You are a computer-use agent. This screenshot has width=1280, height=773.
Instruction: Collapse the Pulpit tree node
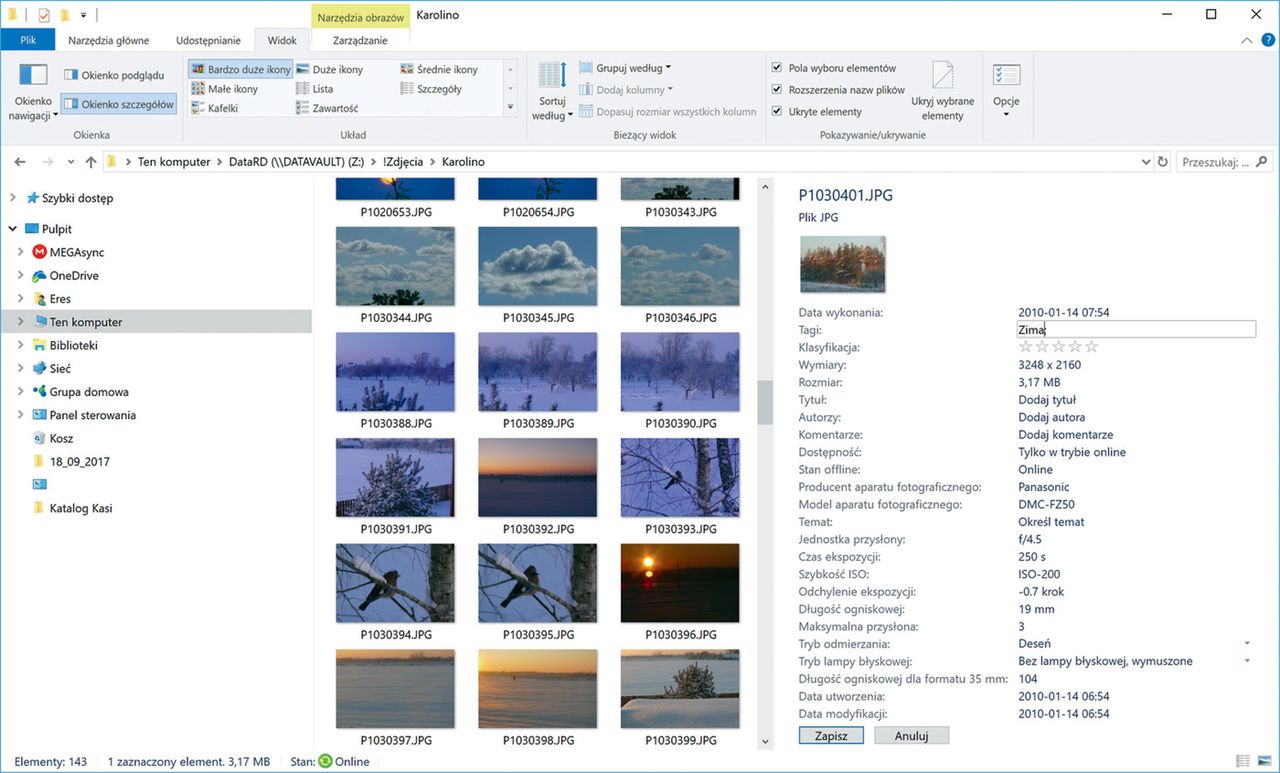(x=11, y=229)
